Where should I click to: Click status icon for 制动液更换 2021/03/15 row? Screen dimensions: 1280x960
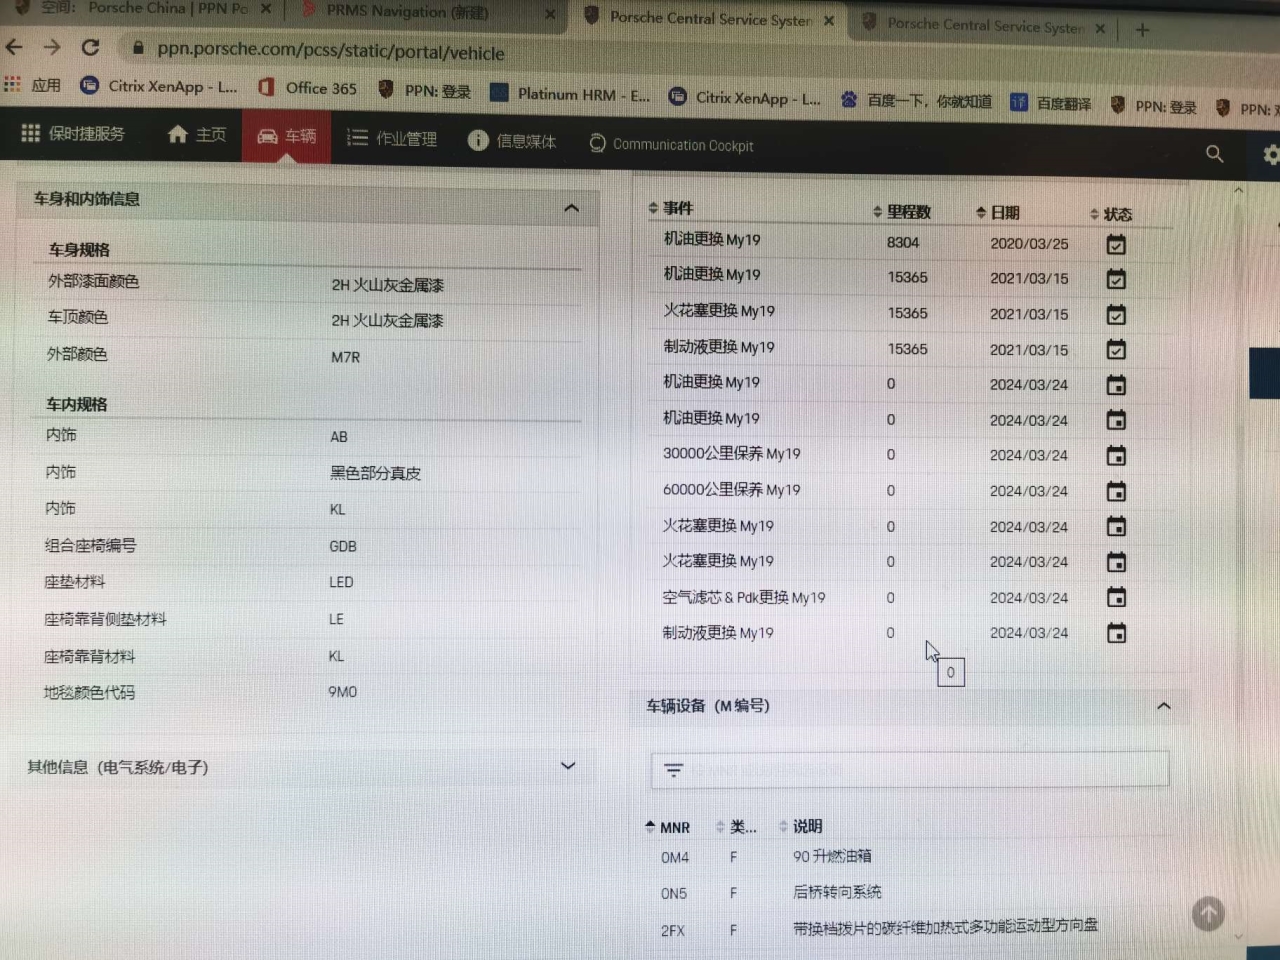coord(1116,350)
